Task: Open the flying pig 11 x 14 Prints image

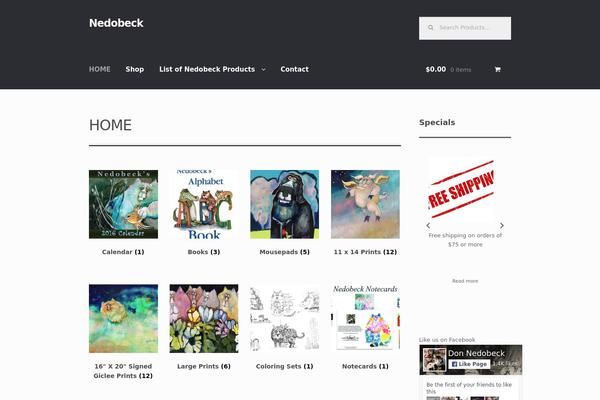Action: coord(365,204)
